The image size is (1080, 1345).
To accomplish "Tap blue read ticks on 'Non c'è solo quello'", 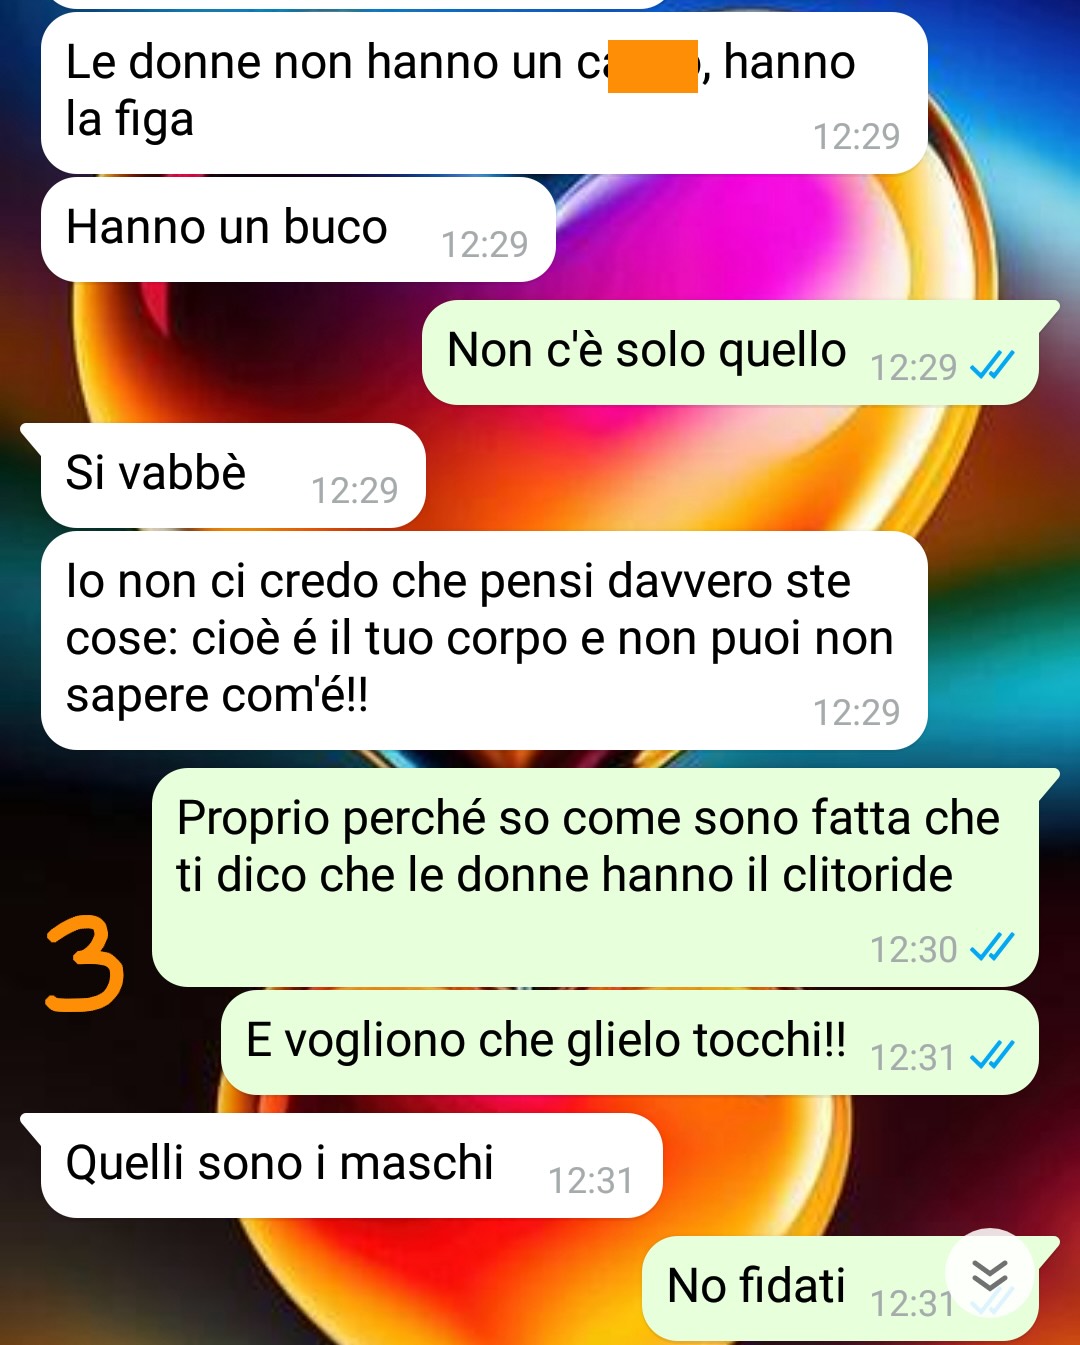I will pyautogui.click(x=993, y=366).
